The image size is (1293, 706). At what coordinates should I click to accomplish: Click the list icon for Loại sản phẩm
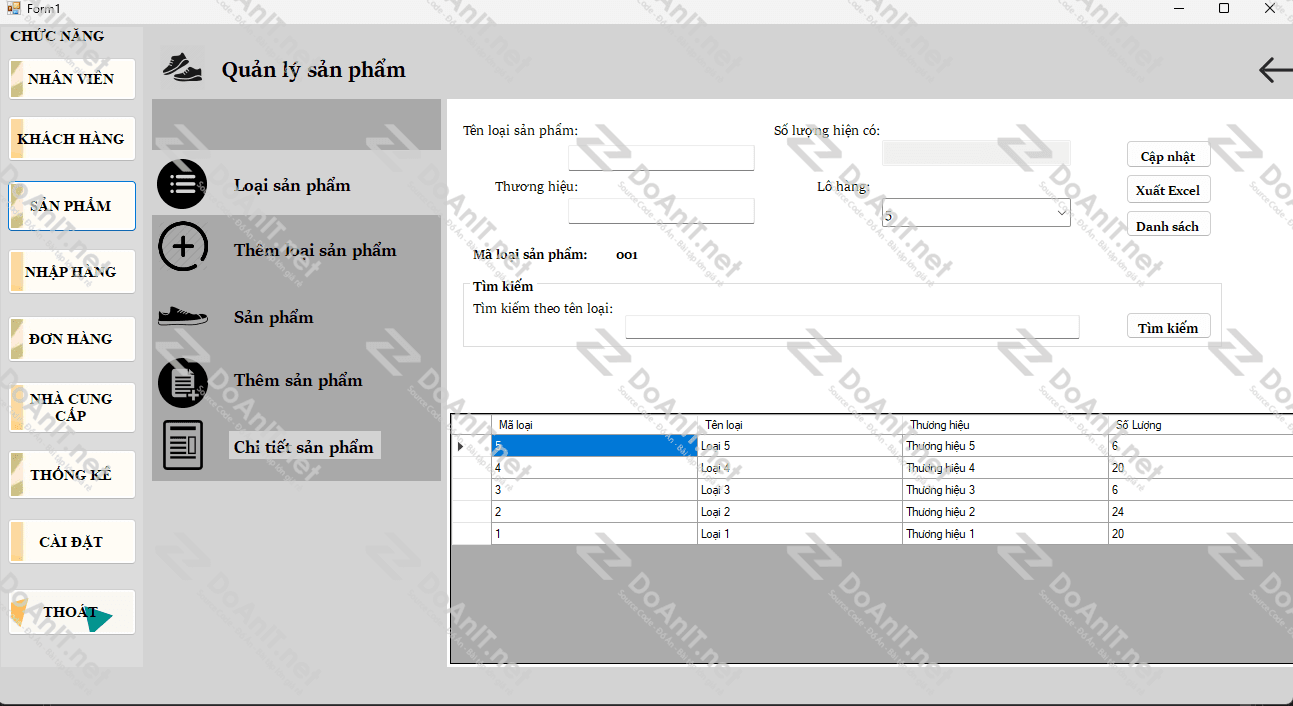click(x=182, y=185)
